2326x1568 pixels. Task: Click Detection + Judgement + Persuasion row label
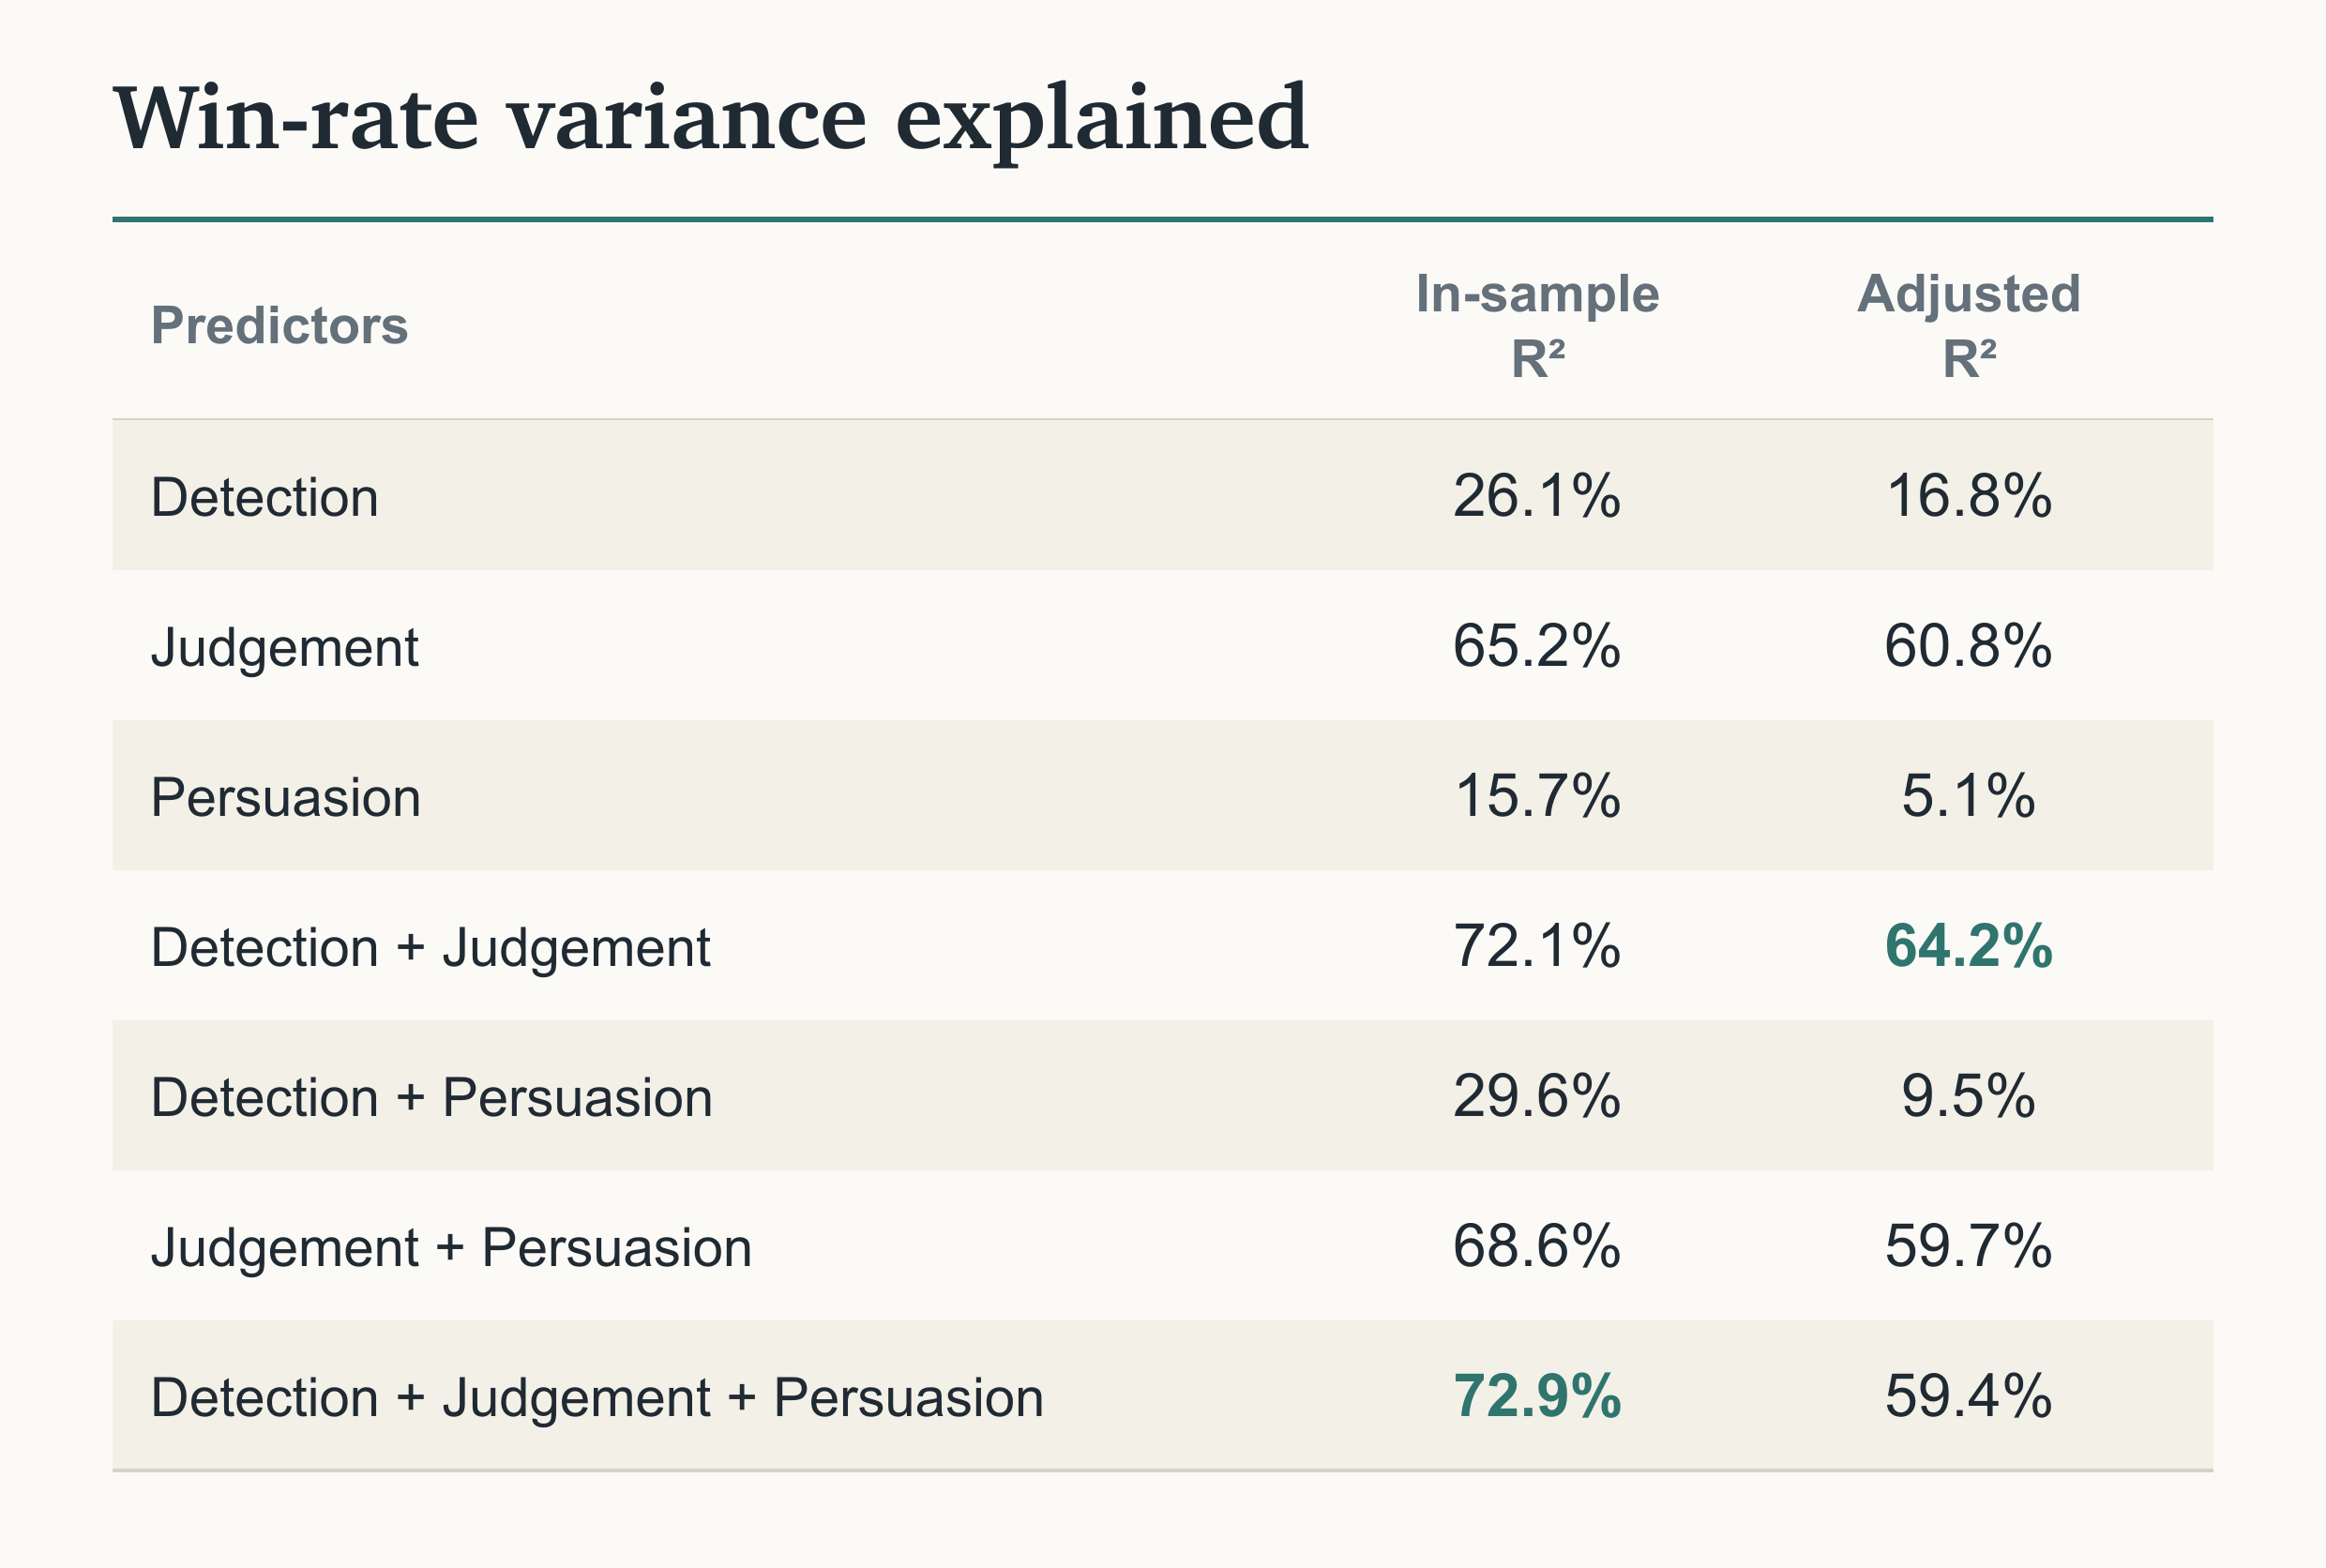tap(597, 1397)
